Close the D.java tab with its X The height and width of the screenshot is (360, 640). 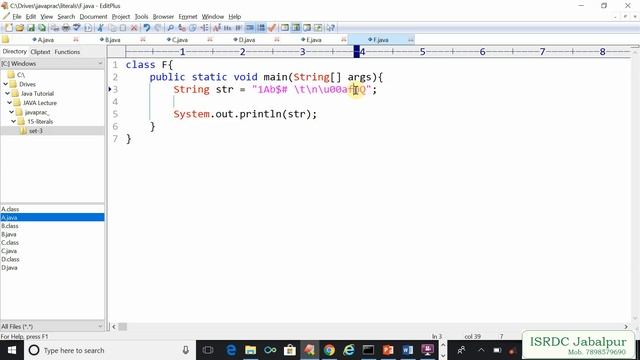277,40
